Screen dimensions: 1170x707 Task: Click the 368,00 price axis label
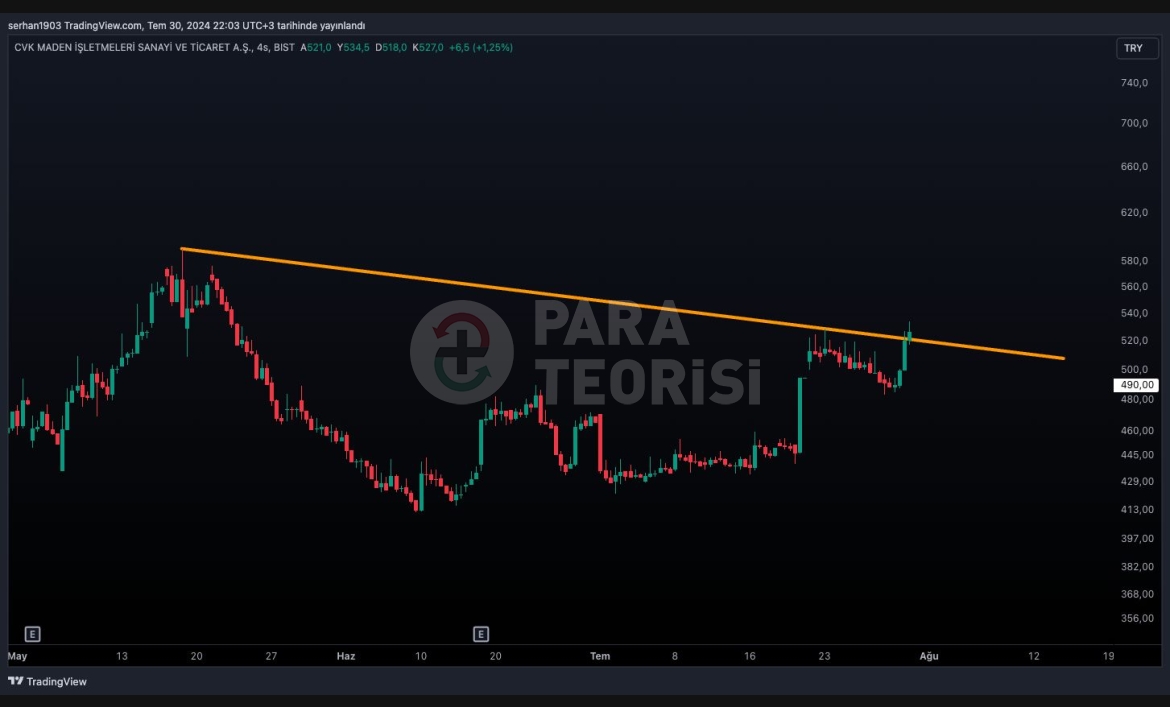1137,594
